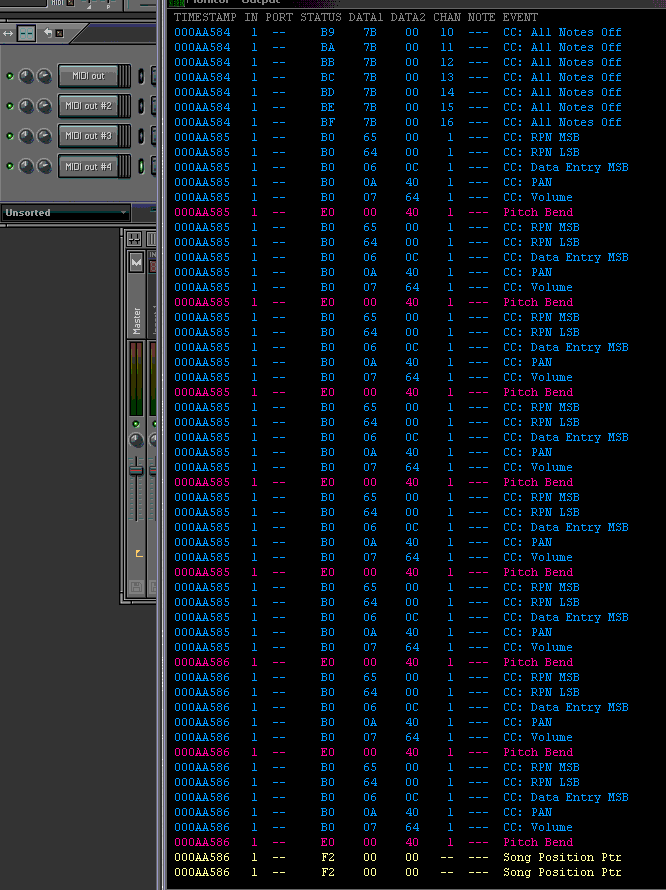Click the volume knob of MIDI out #2
666x890 pixels.
(x=44, y=106)
